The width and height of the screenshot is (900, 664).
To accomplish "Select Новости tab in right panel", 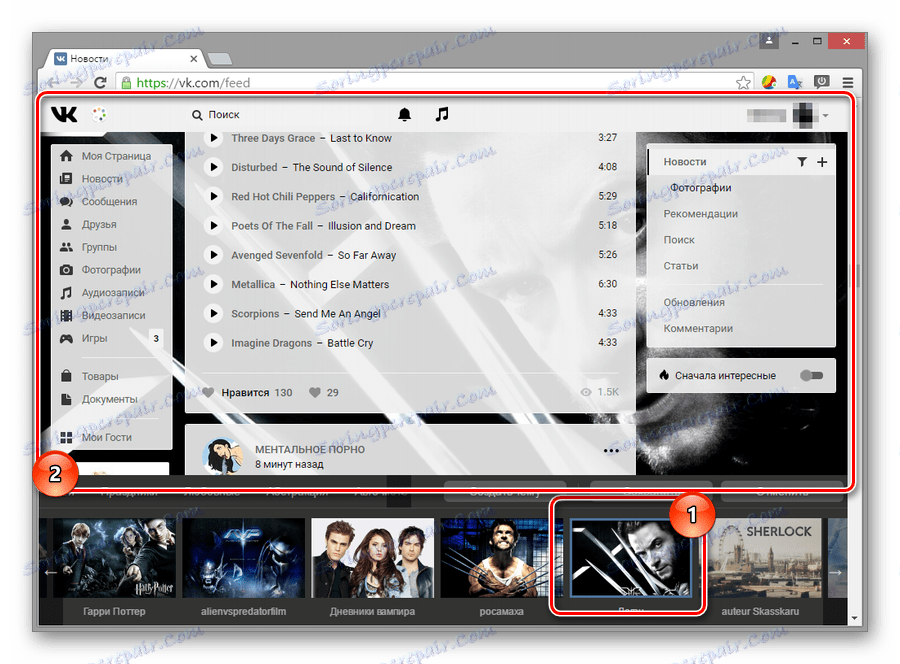I will point(685,162).
